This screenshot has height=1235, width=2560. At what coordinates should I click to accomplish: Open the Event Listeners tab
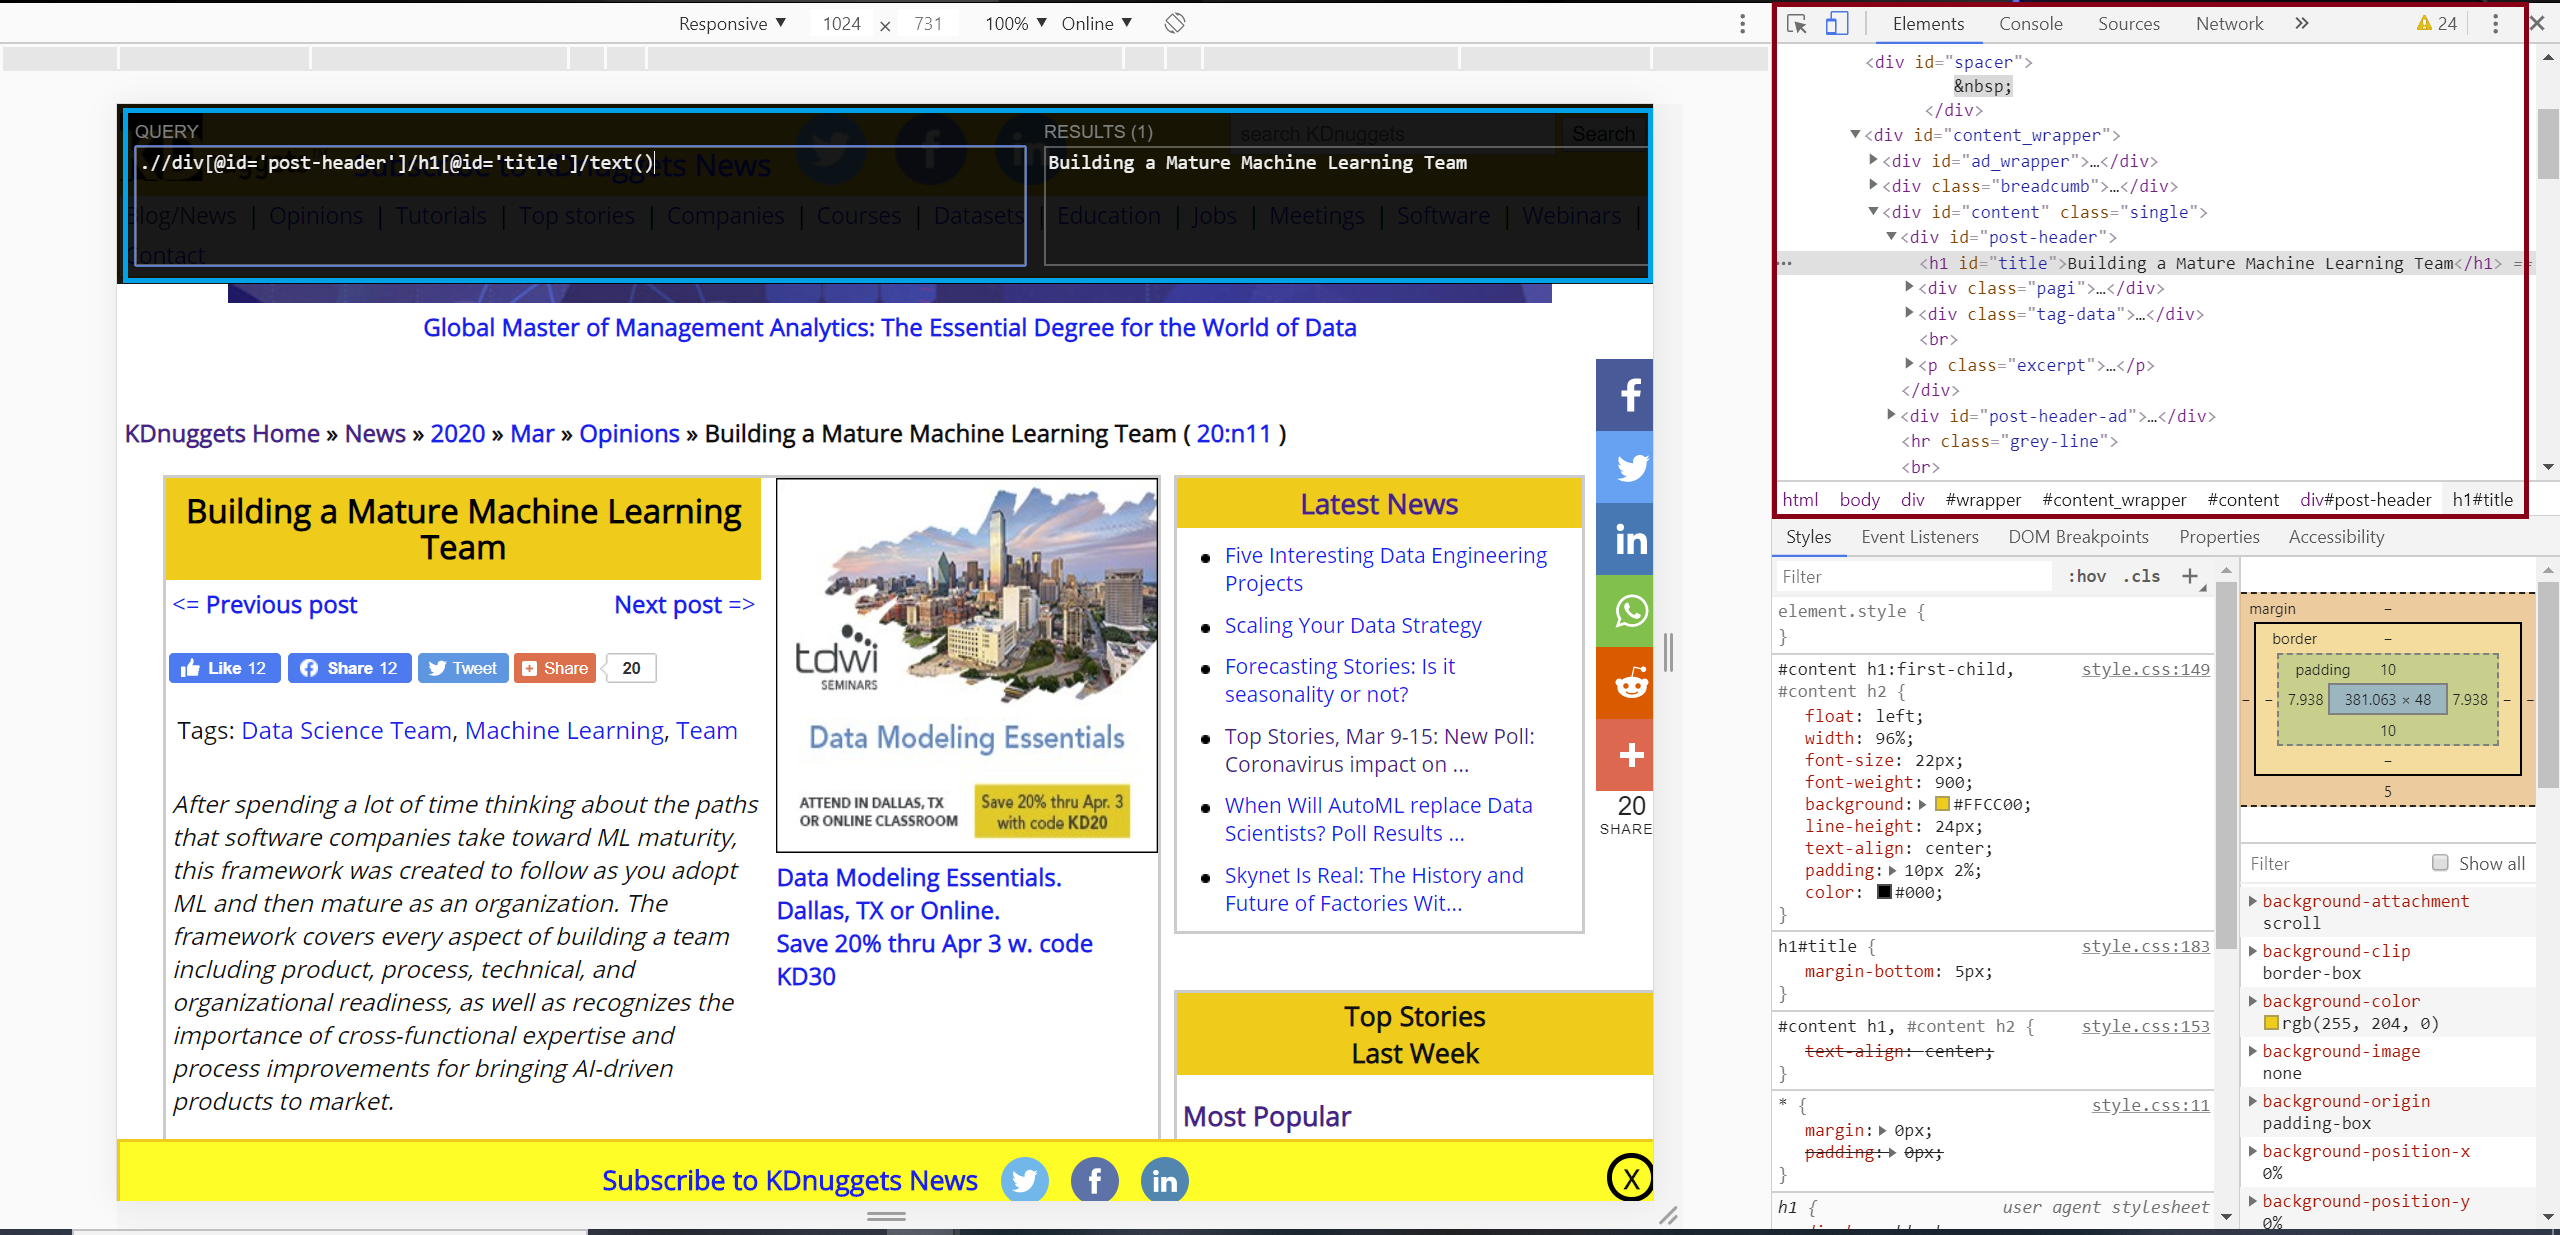(1920, 537)
